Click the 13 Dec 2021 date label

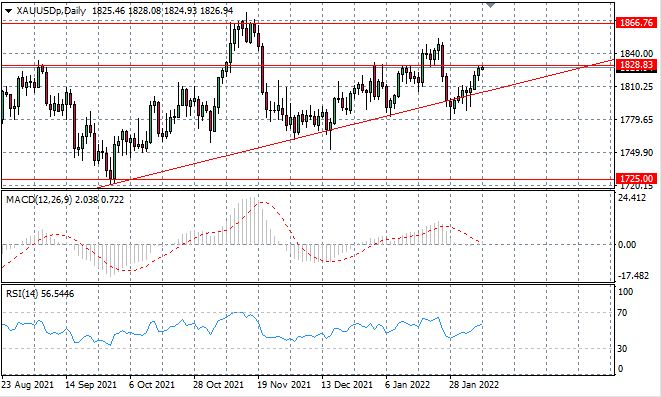pyautogui.click(x=347, y=385)
